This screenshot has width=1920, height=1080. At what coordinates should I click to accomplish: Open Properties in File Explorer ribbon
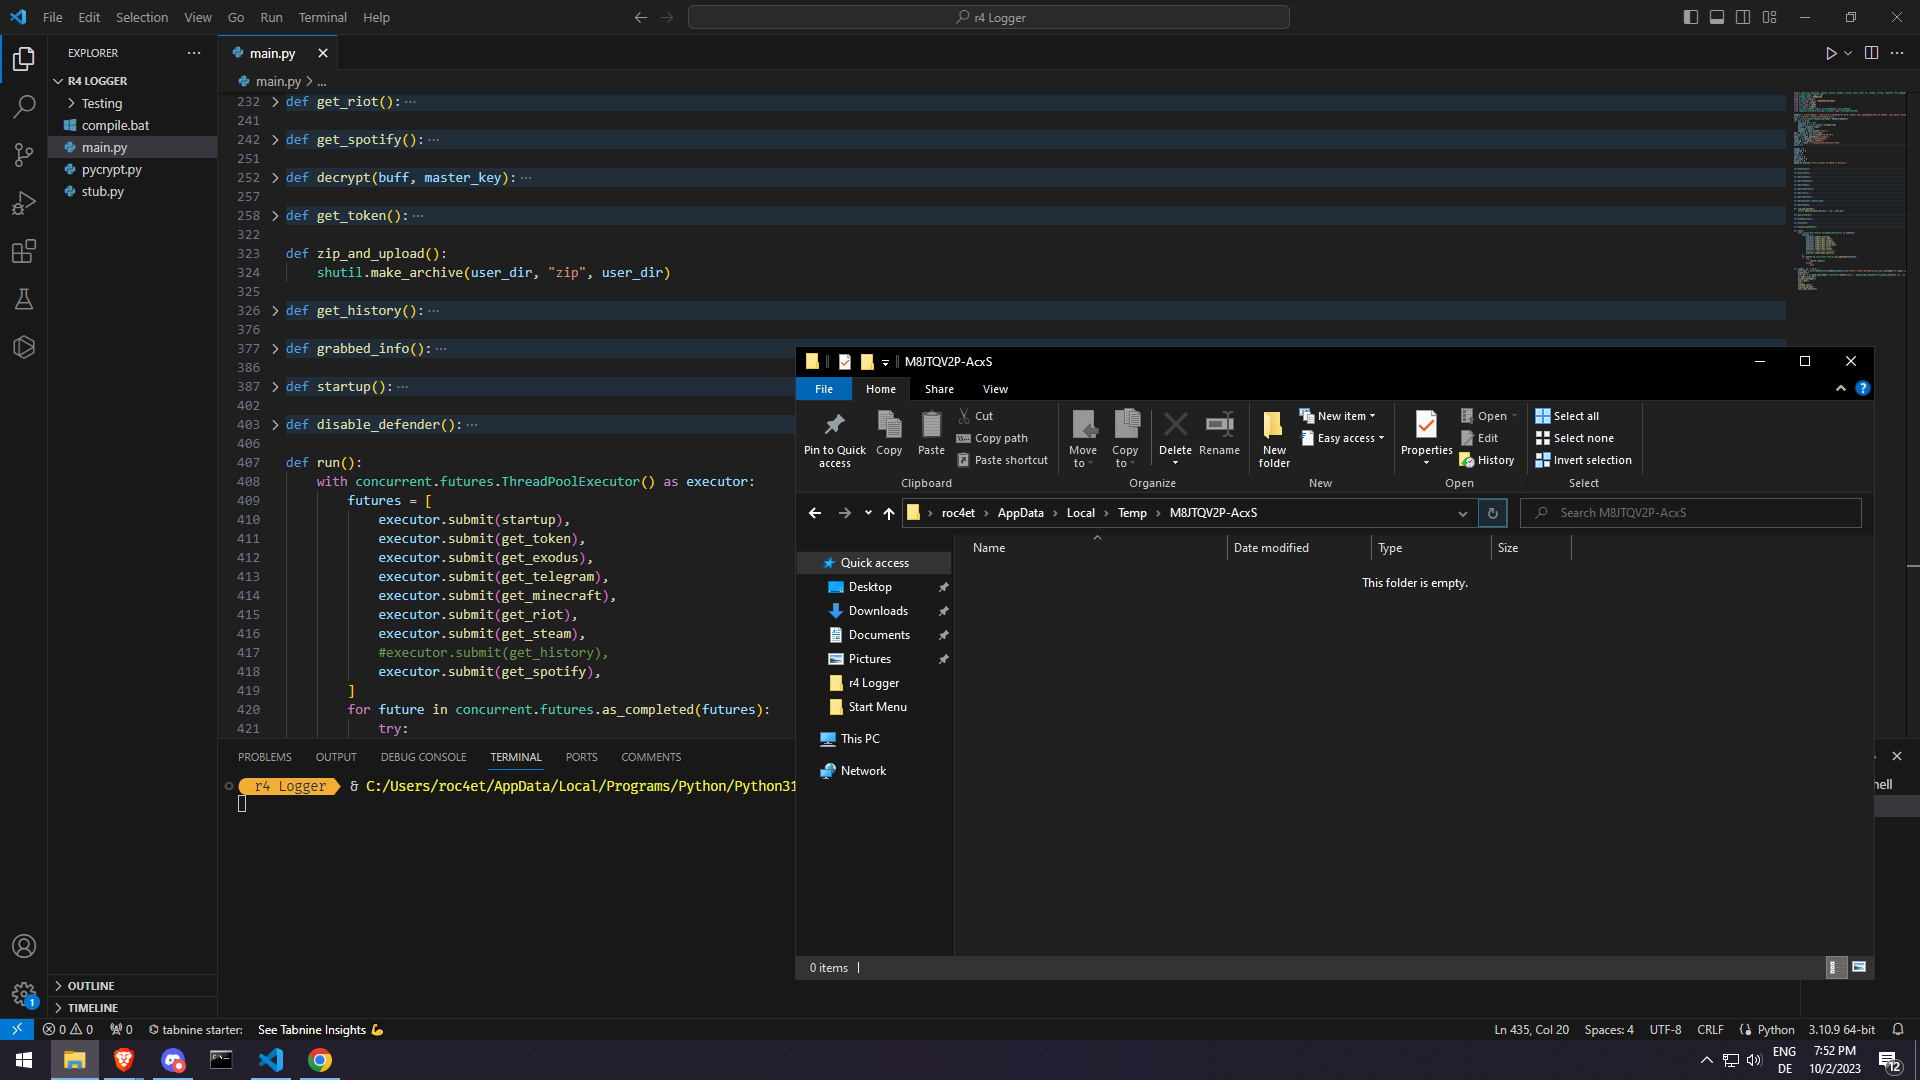(x=1426, y=438)
